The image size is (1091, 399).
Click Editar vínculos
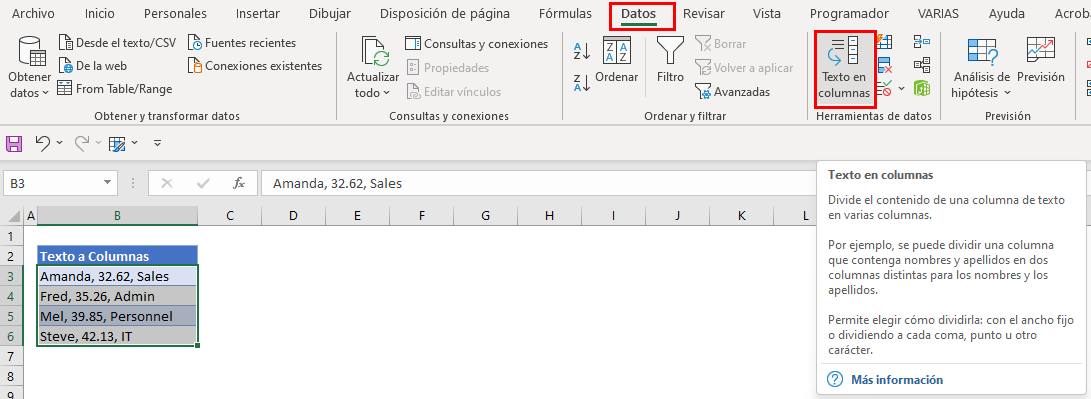coord(453,91)
